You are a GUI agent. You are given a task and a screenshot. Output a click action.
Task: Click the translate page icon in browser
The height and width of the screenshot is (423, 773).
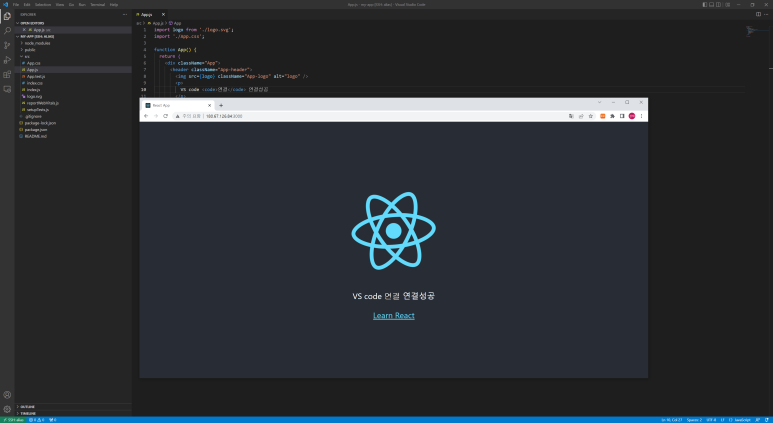571,116
